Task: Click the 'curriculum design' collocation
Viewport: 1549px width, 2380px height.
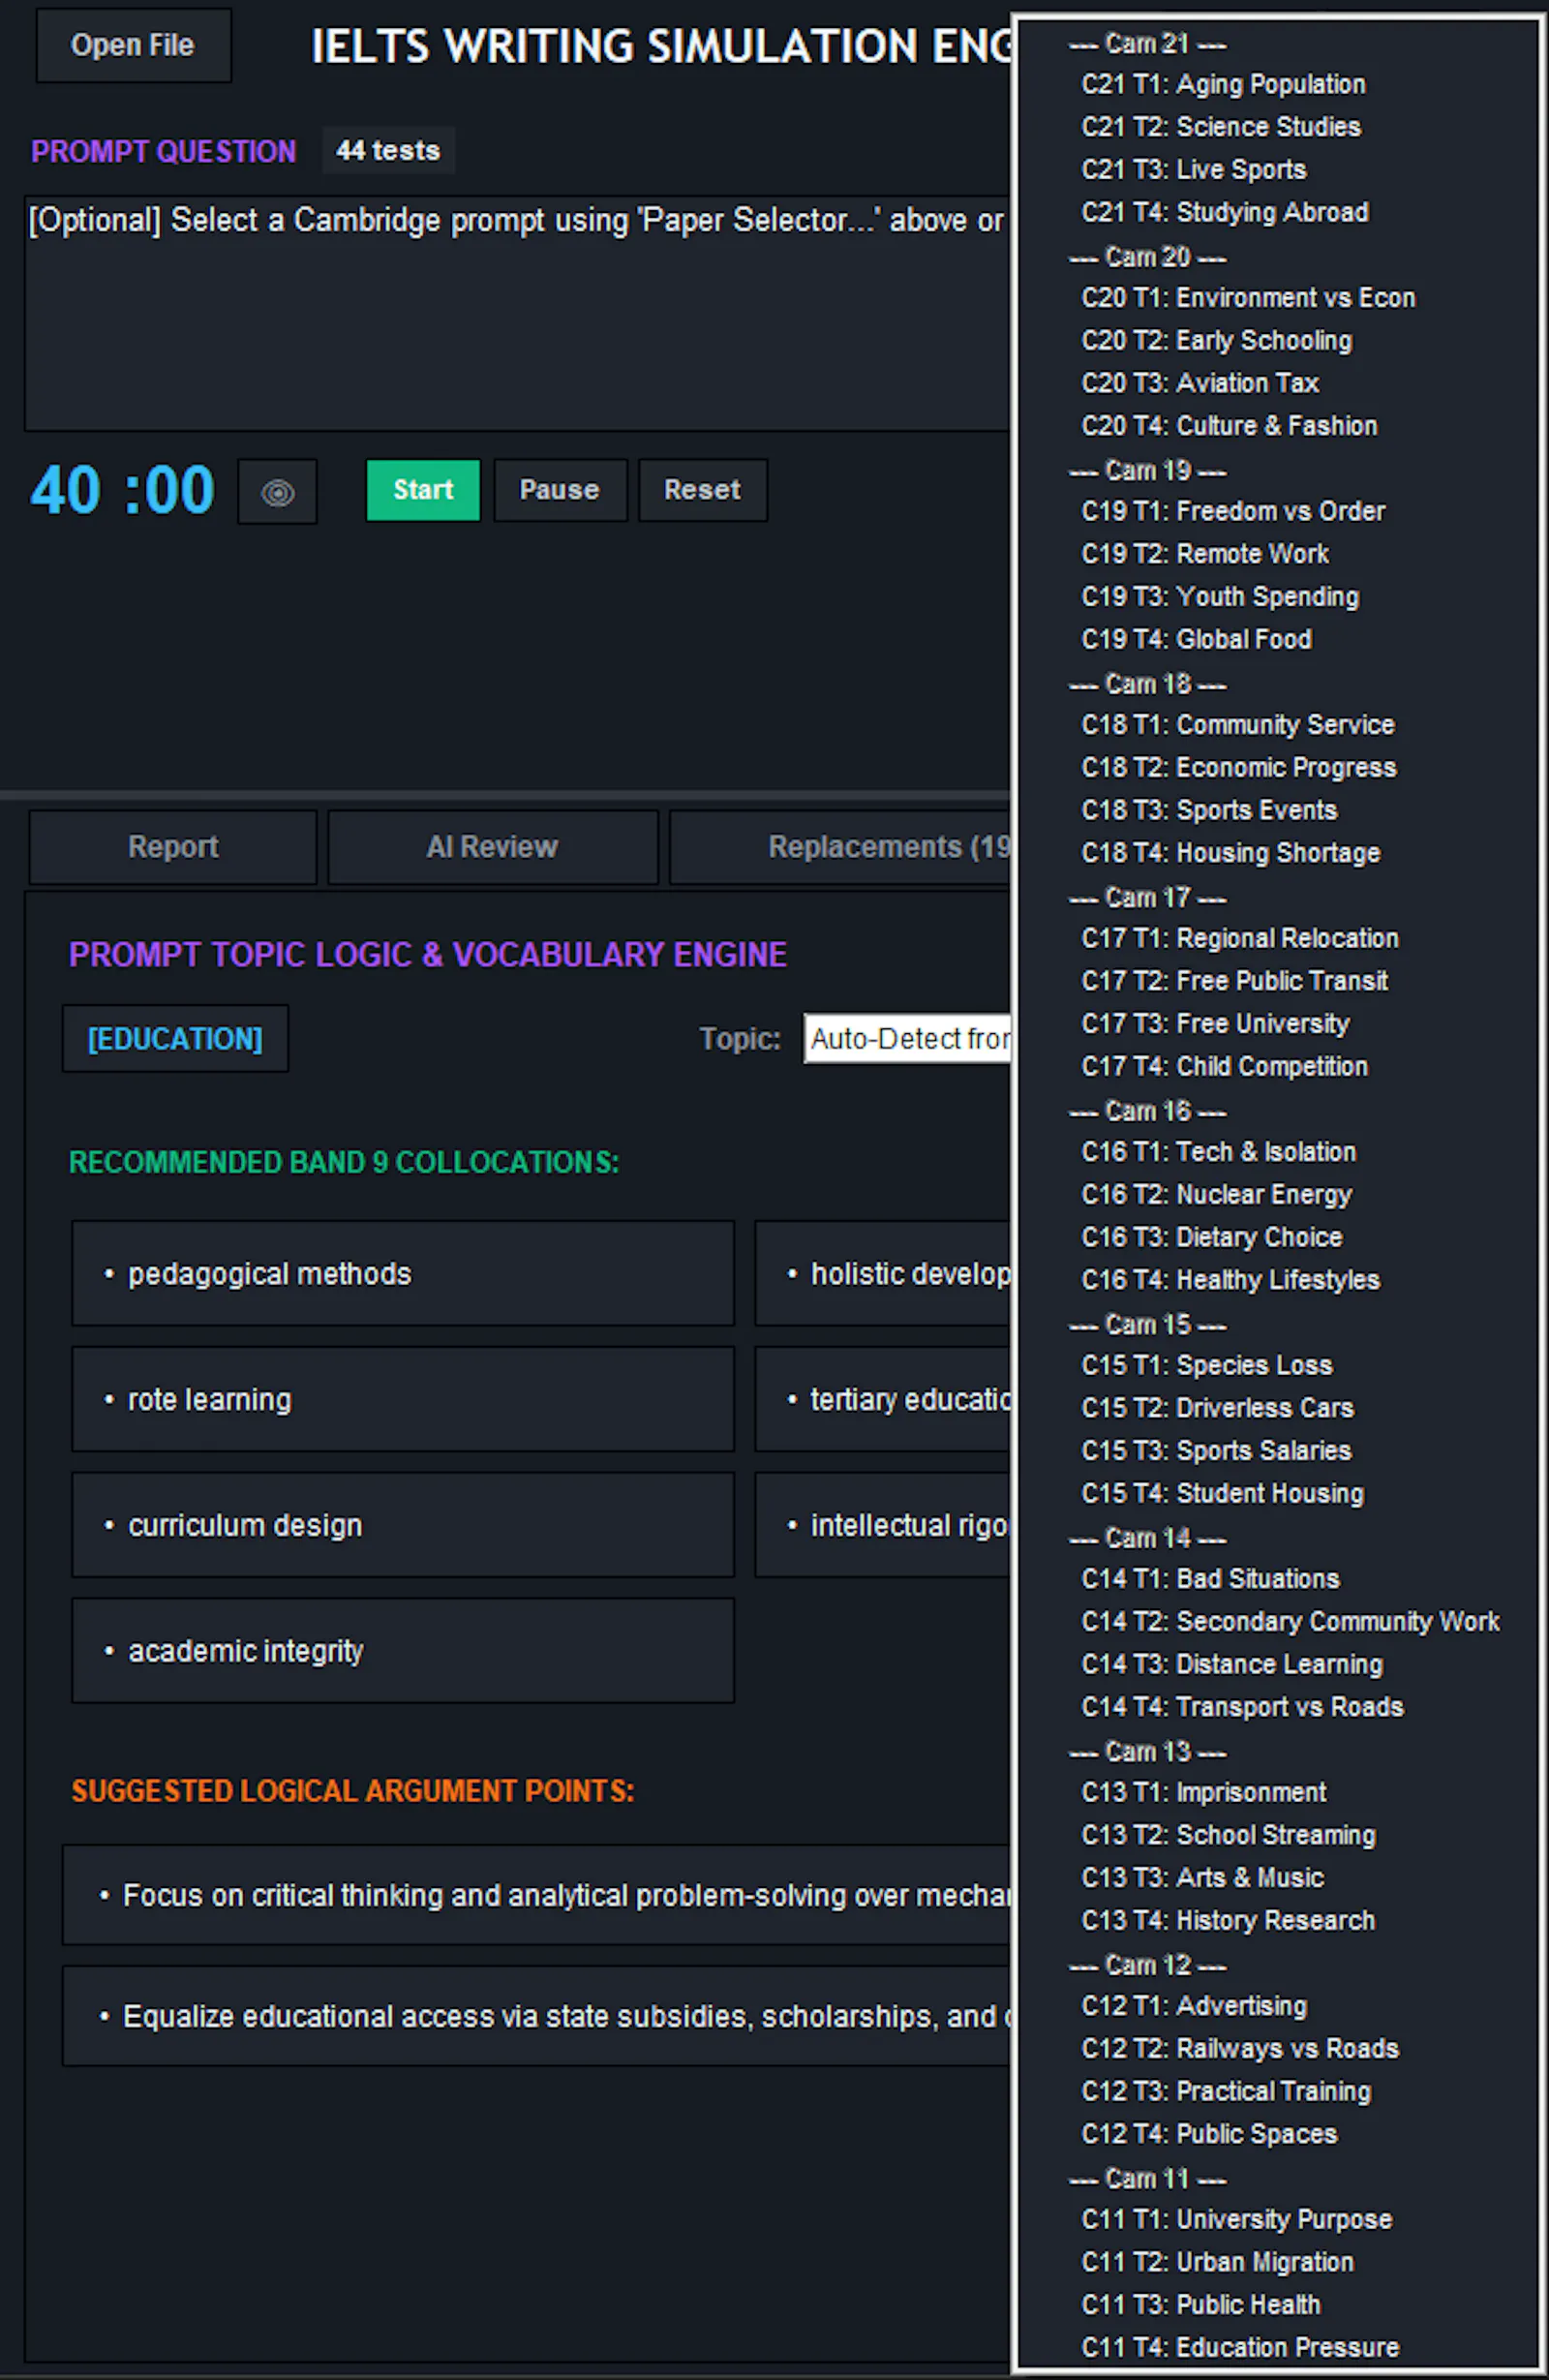Action: [403, 1525]
